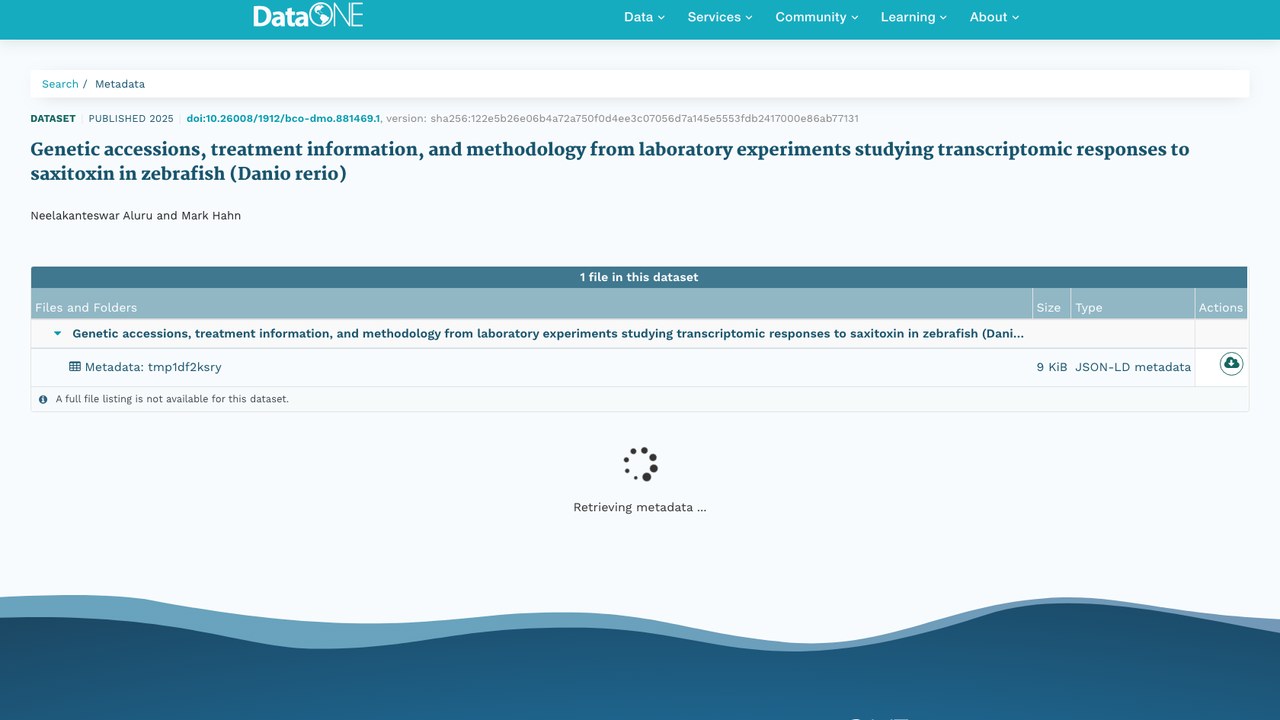Collapse the dataset folder using triangle arrow
Viewport: 1280px width, 720px height.
click(x=58, y=333)
